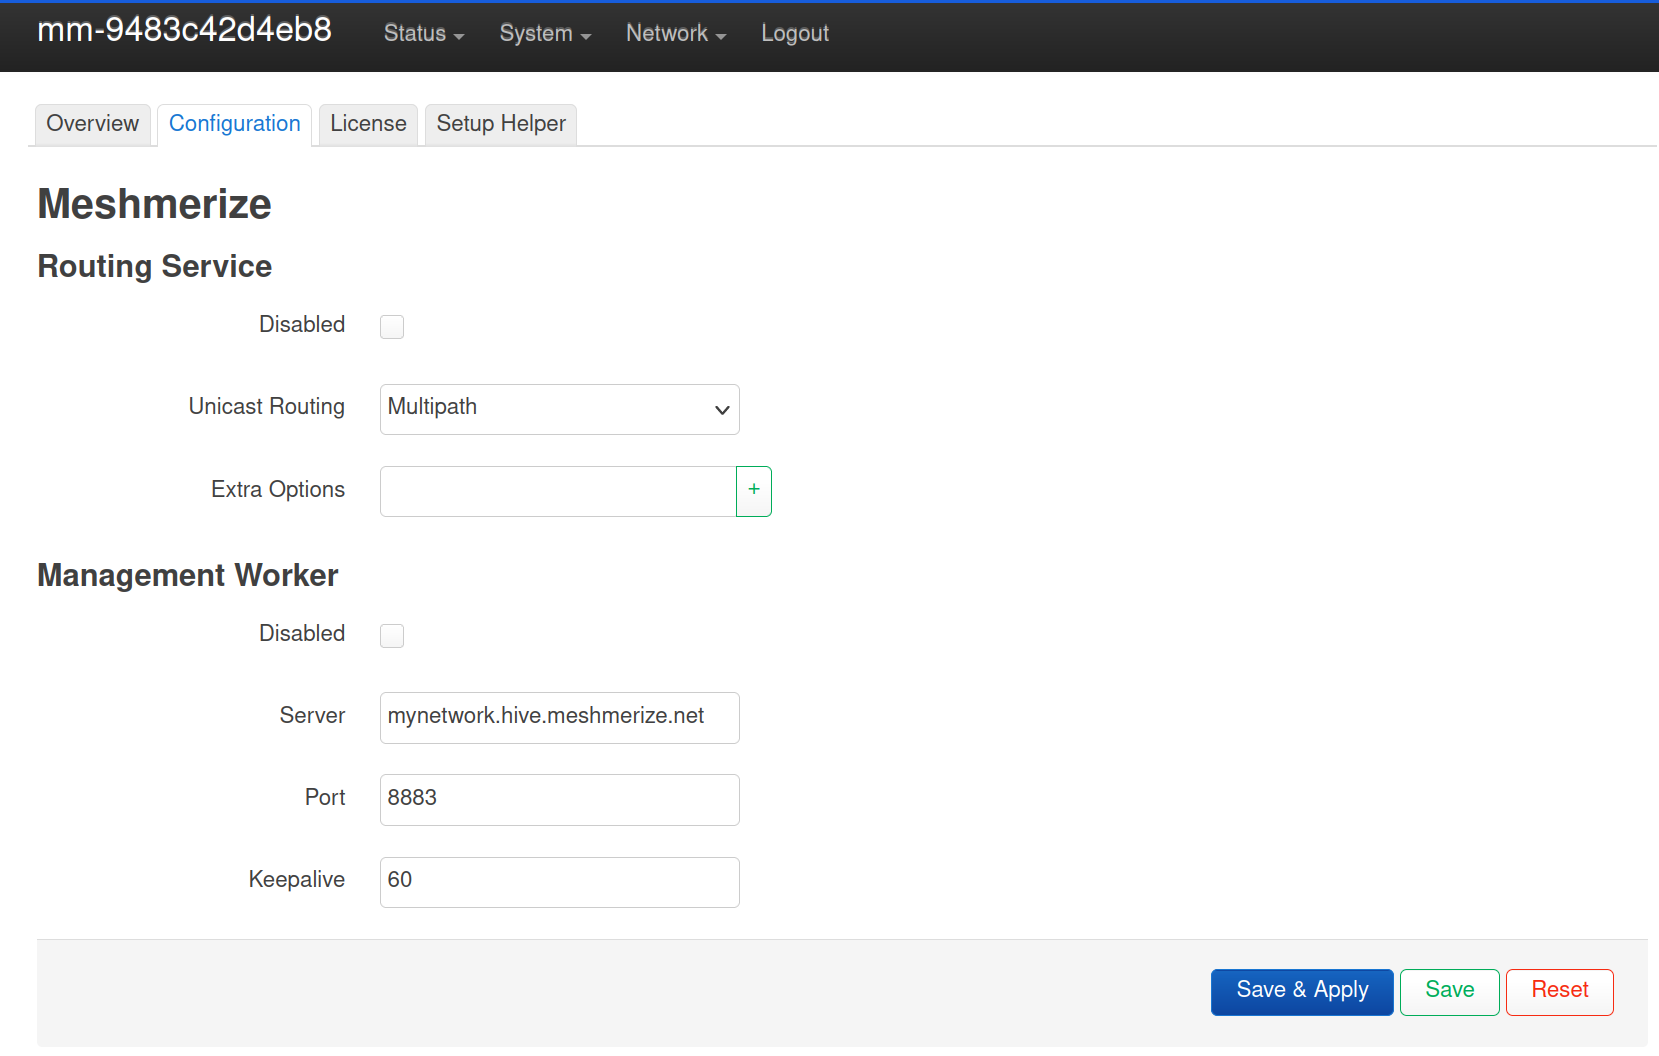Image resolution: width=1659 pixels, height=1056 pixels.
Task: Switch to the Overview tab
Action: [x=93, y=124]
